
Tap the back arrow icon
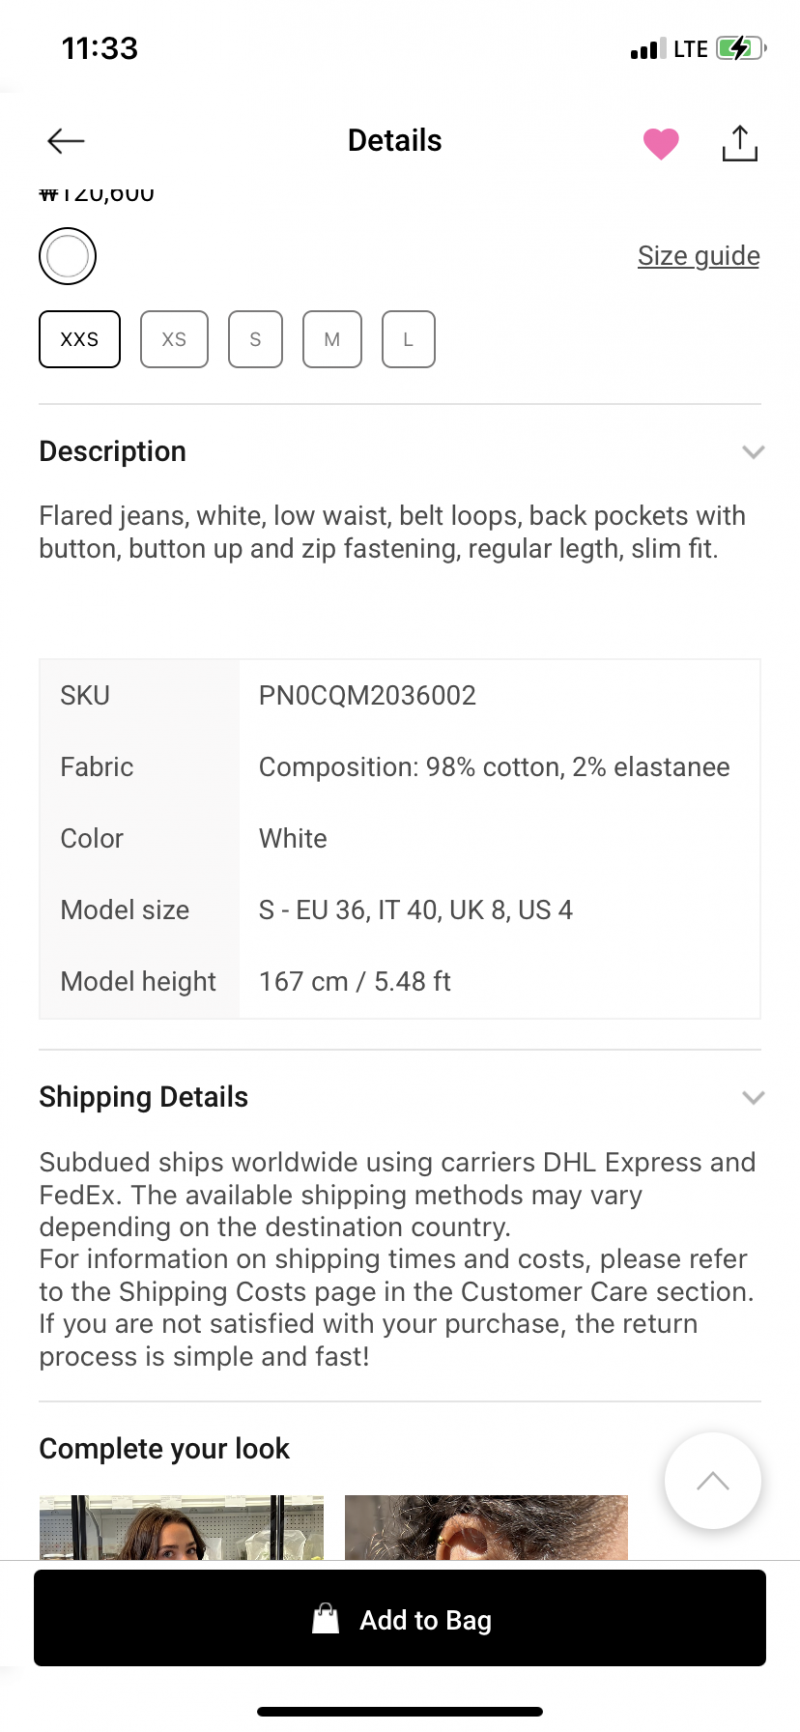[x=66, y=141]
